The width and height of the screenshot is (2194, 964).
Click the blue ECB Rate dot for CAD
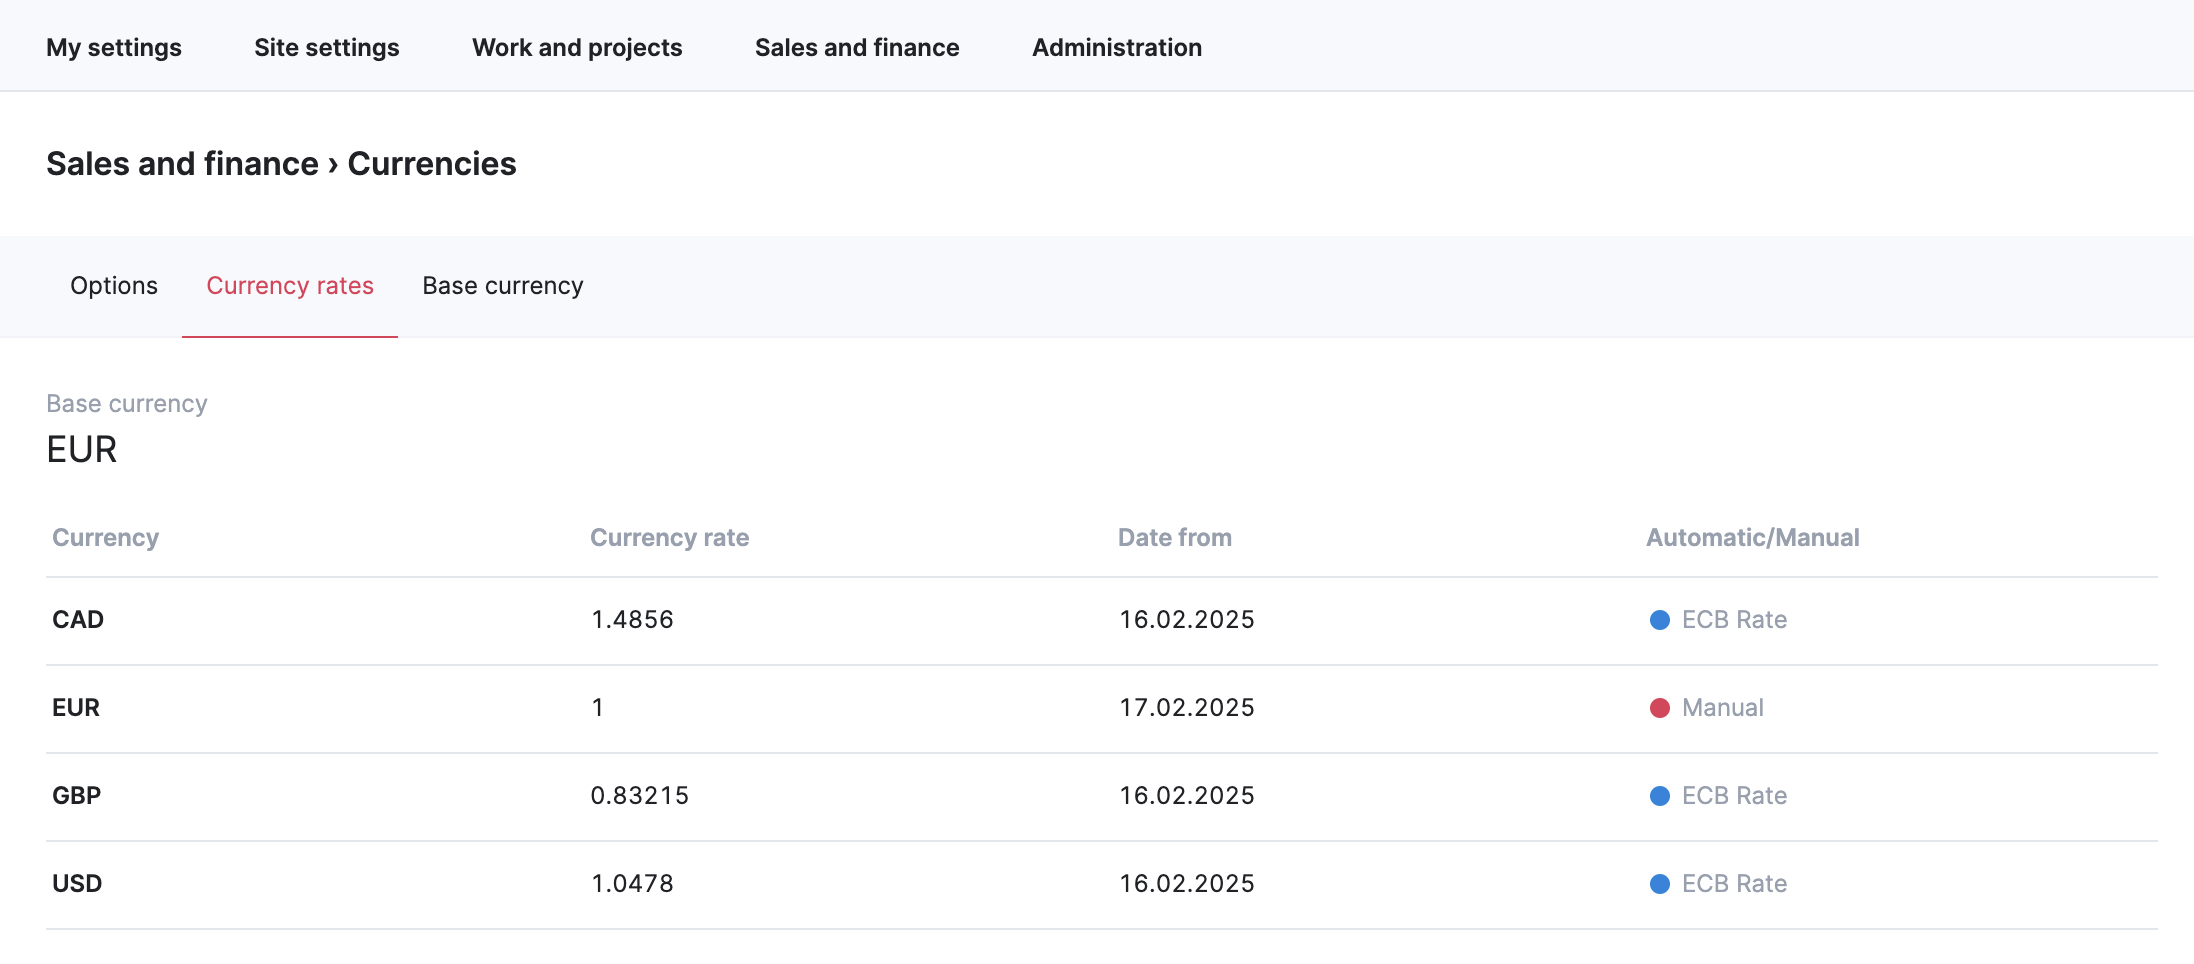(1660, 620)
